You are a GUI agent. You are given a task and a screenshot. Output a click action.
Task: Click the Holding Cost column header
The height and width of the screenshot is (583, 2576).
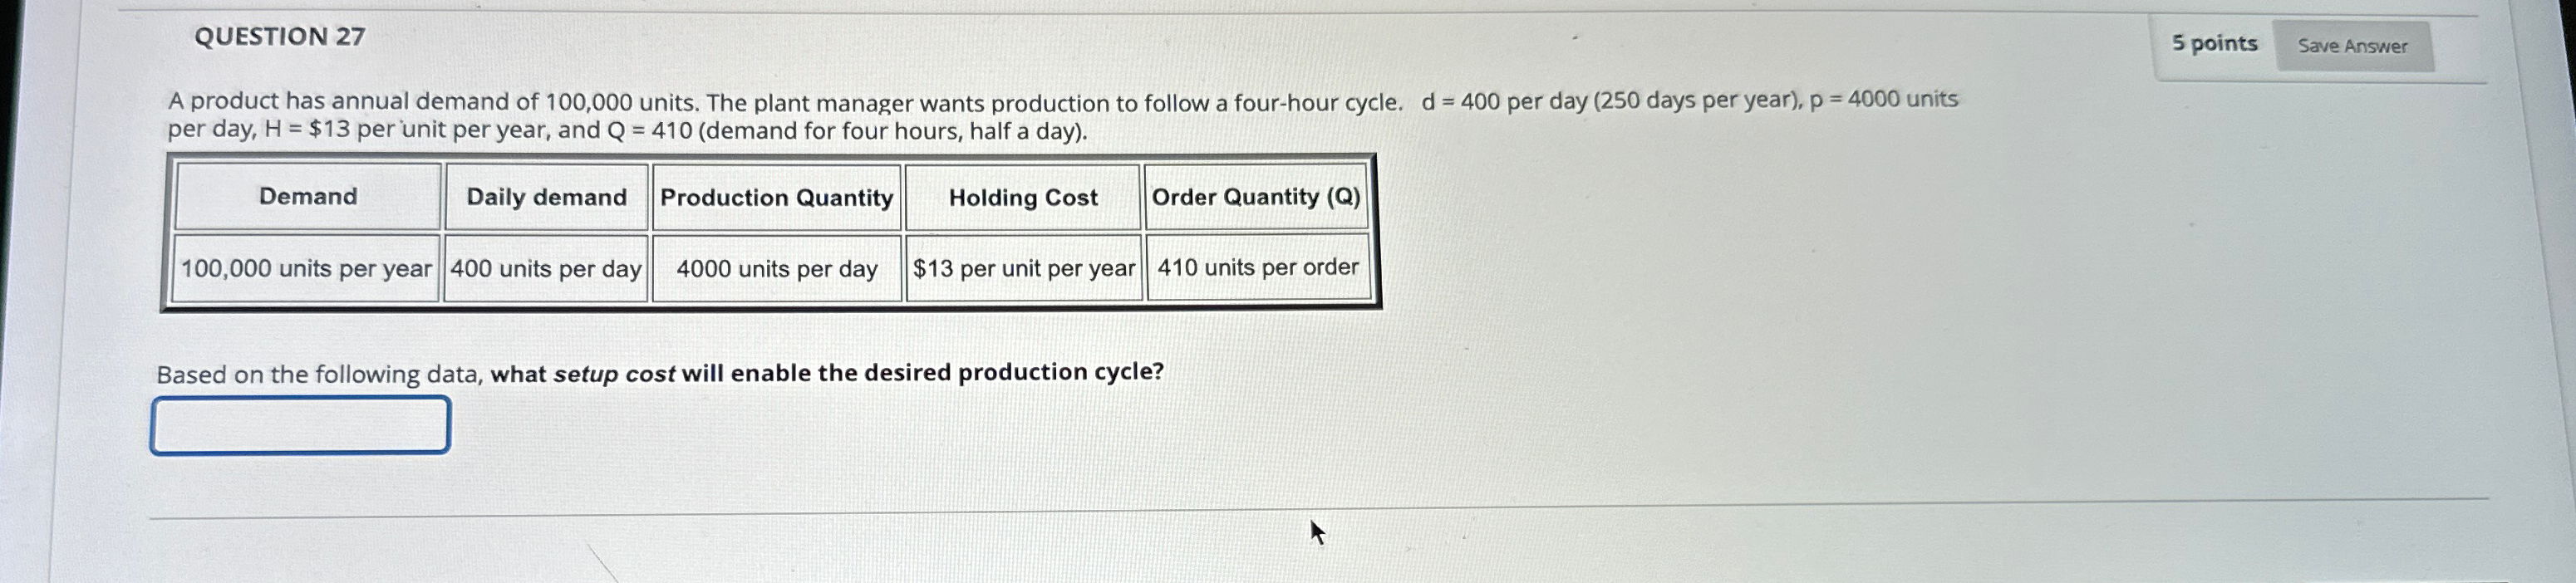point(1023,197)
